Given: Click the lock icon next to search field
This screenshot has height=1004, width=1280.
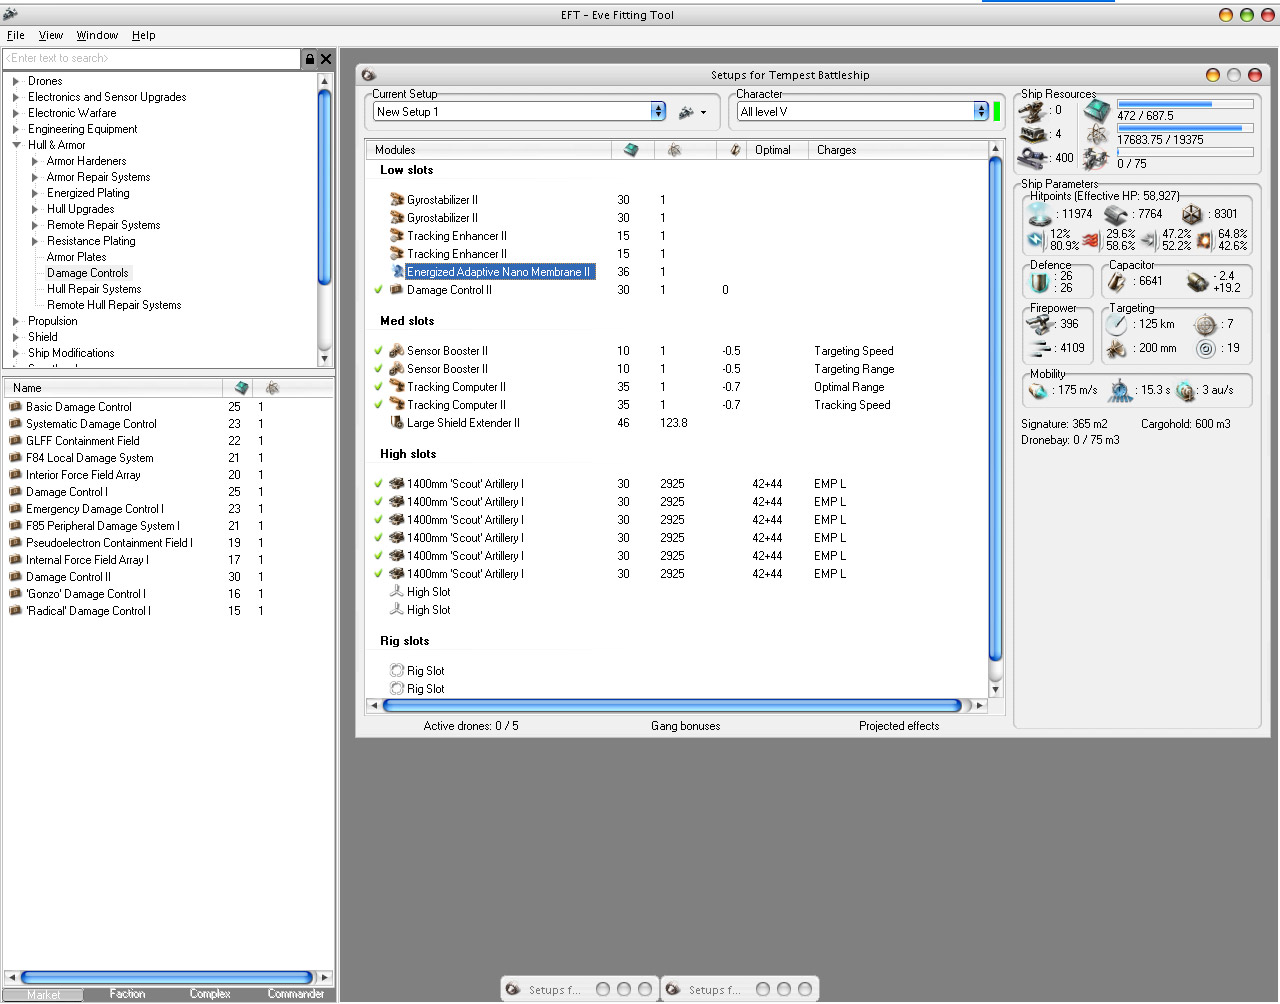Looking at the screenshot, I should coord(310,59).
